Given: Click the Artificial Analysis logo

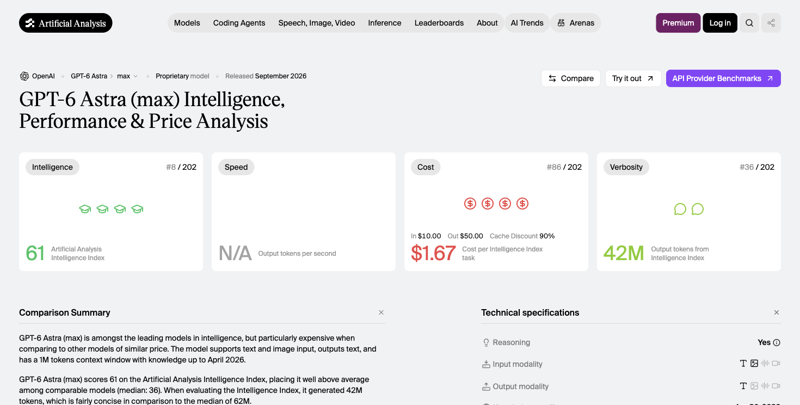Looking at the screenshot, I should coord(65,23).
